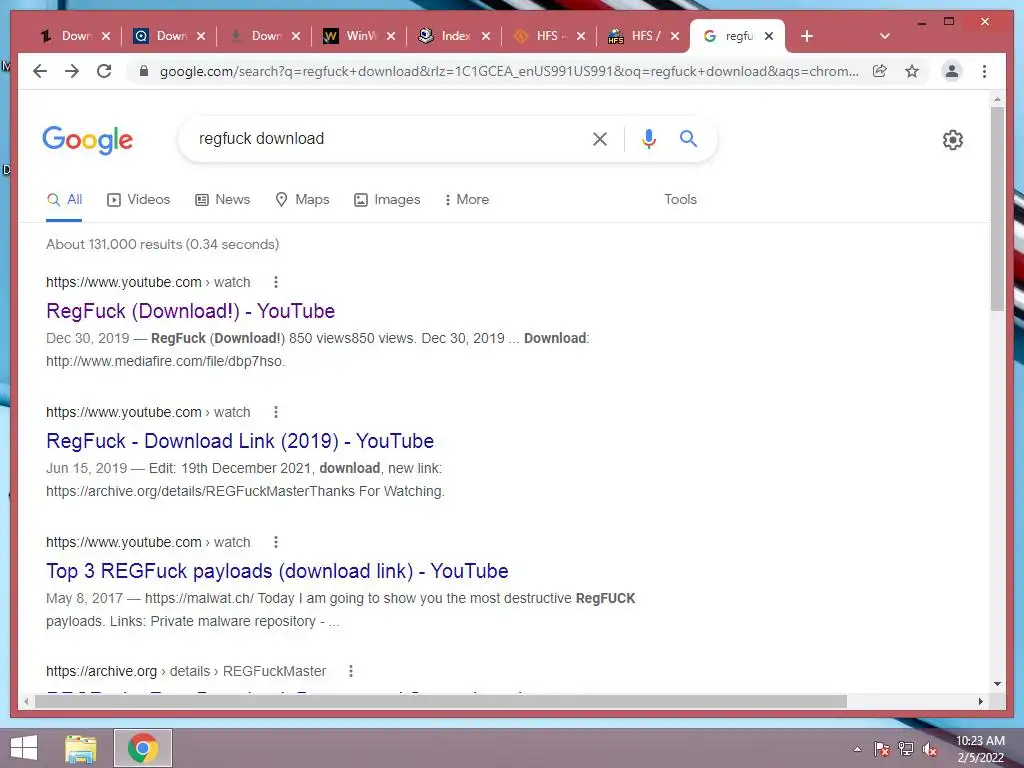1024x768 pixels.
Task: Focus the address bar URL
Action: click(x=509, y=71)
